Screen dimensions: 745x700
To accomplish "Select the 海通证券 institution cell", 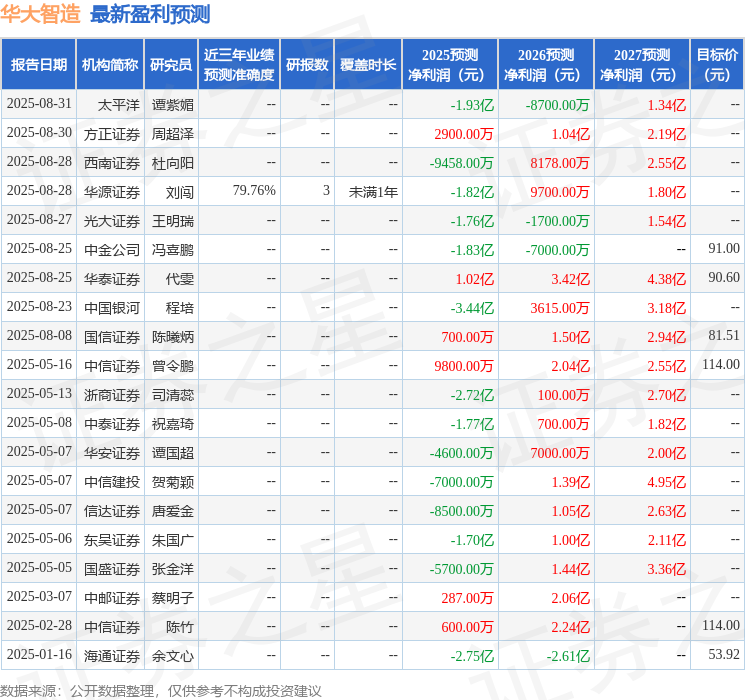I will [x=112, y=656].
